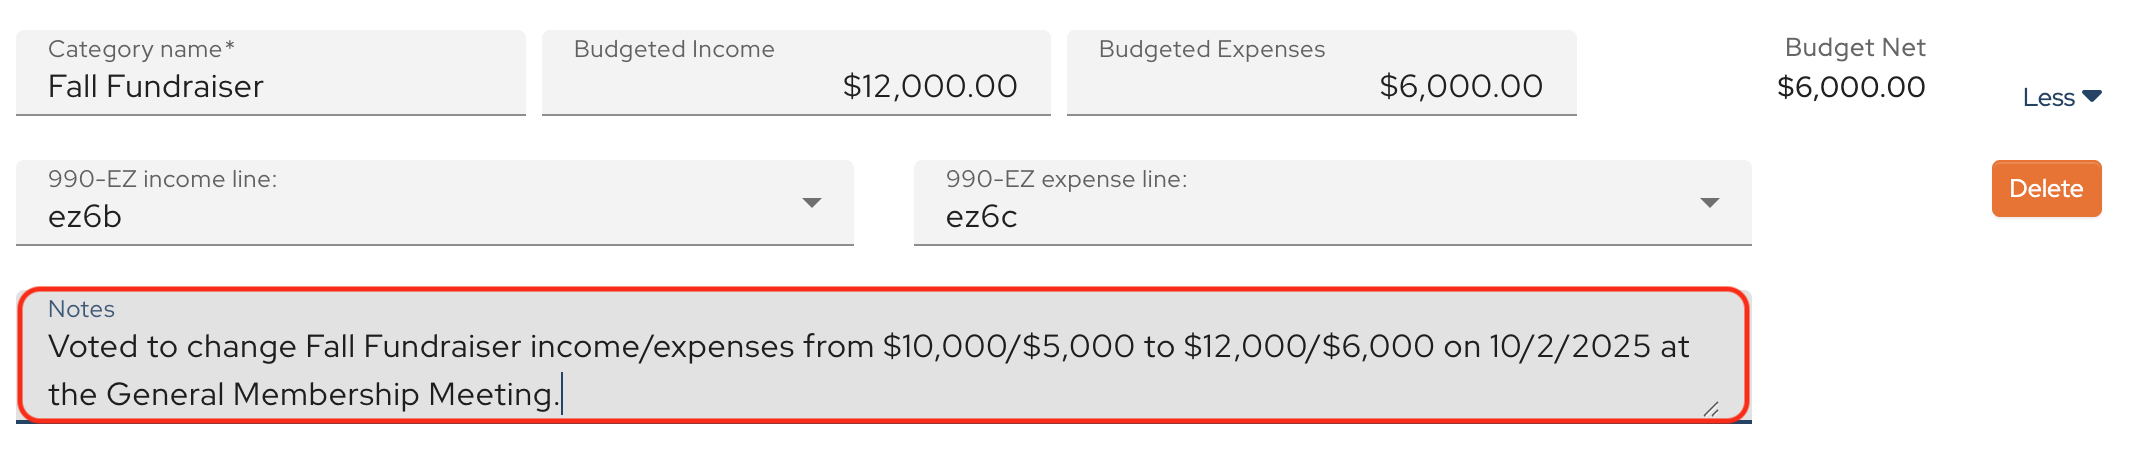Click the $6,000.00 Budgeted Expenses amount
This screenshot has height=474, width=2132.
click(1460, 87)
